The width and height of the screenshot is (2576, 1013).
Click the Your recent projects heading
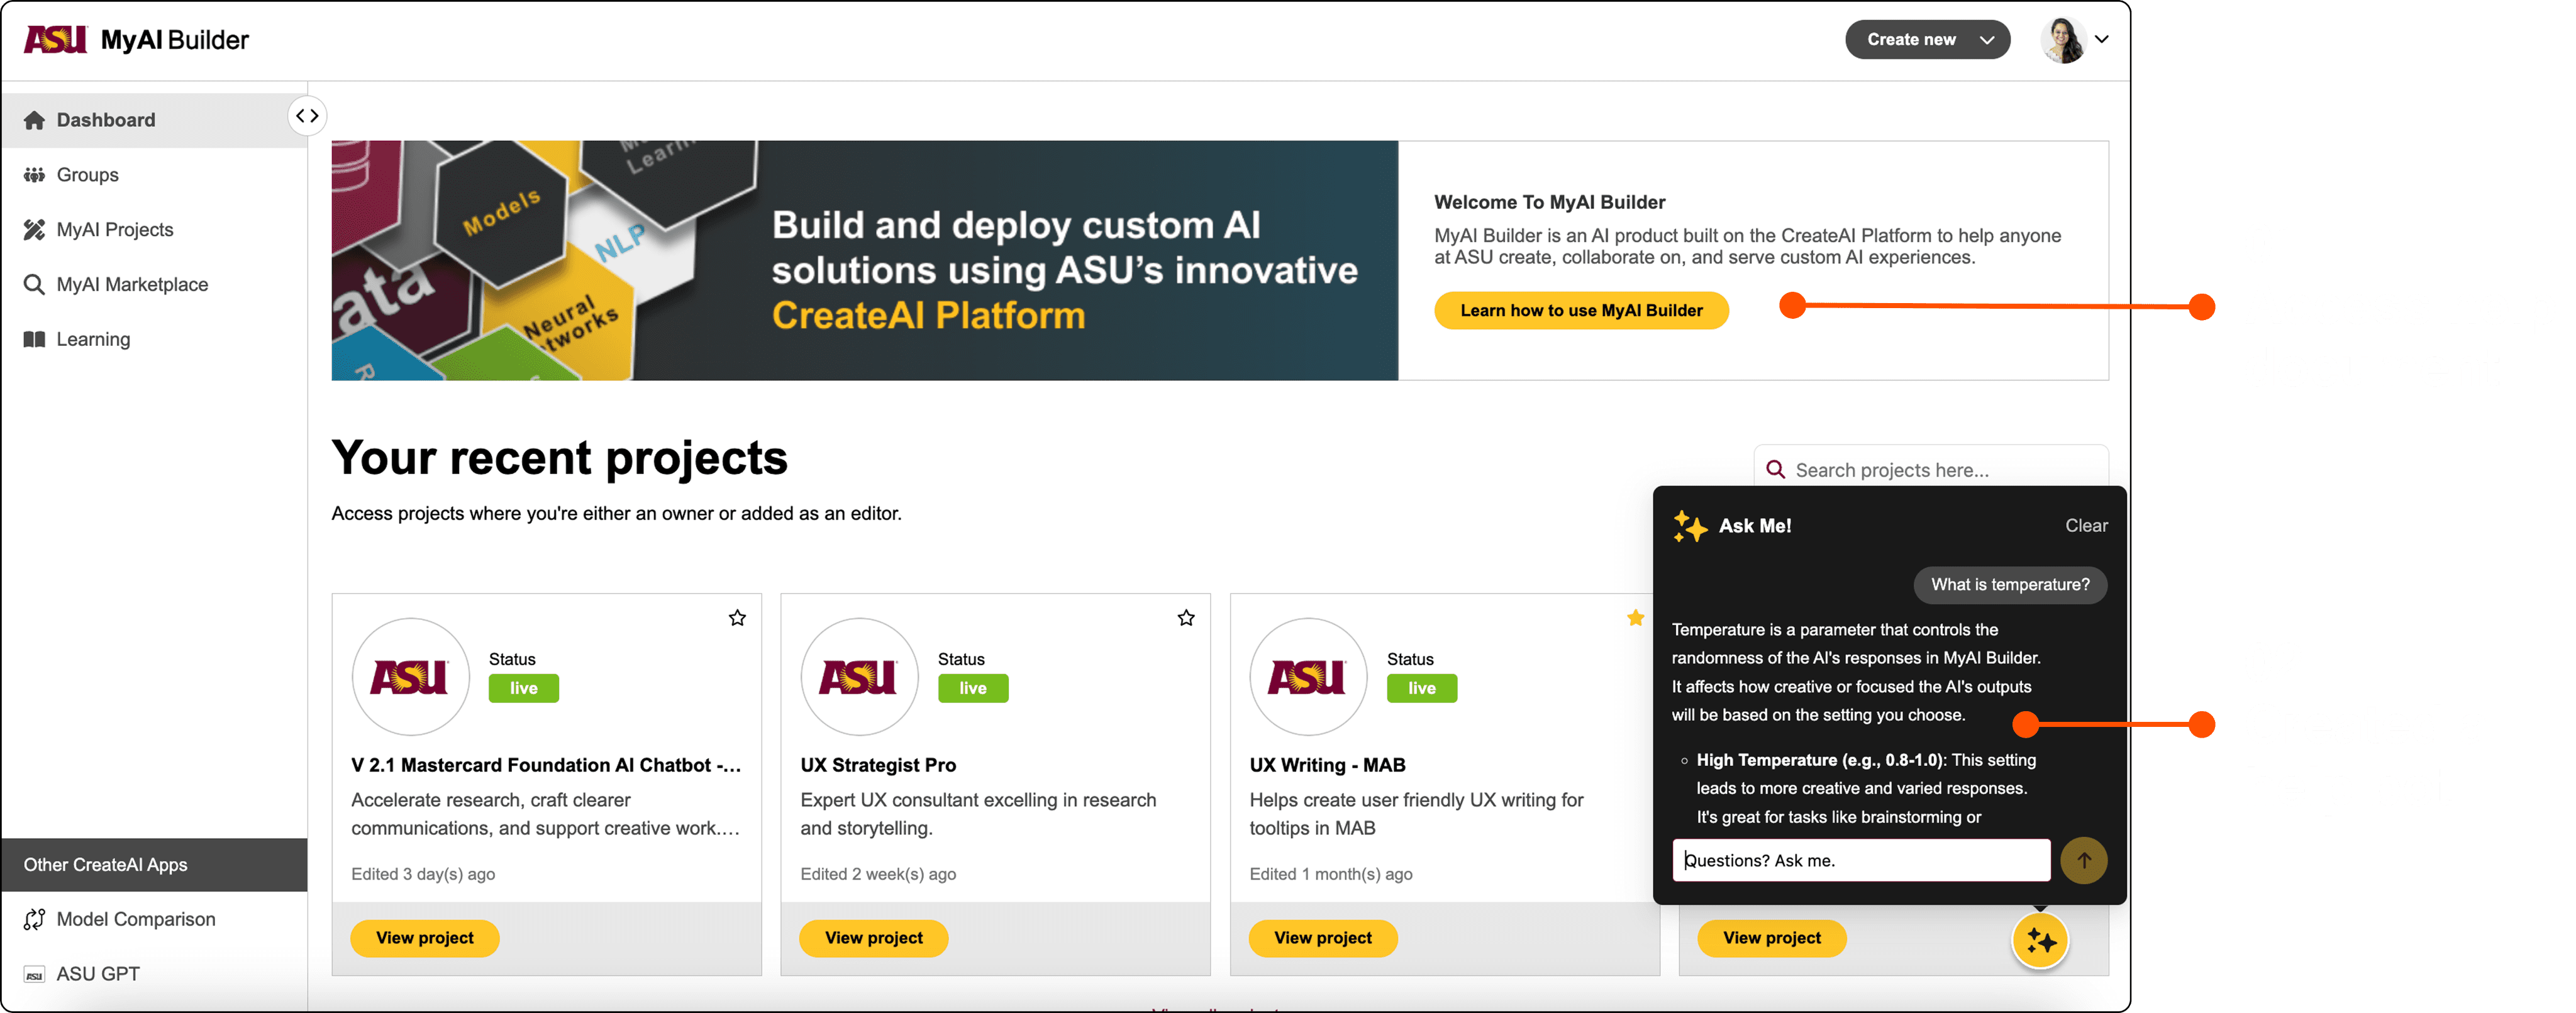coord(560,458)
